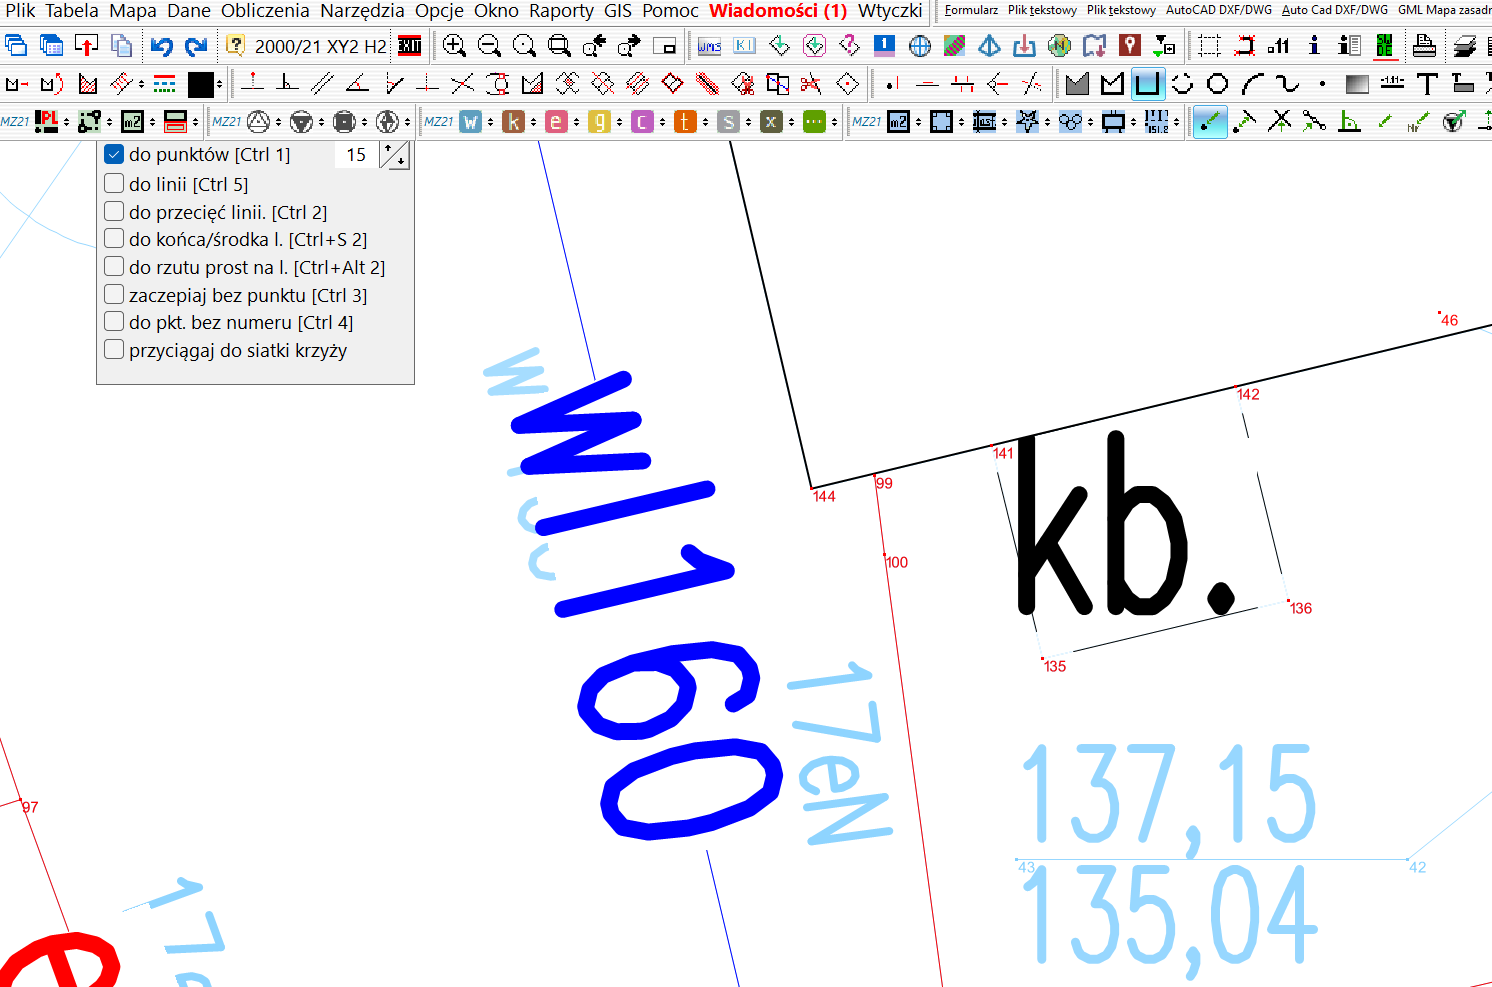The width and height of the screenshot is (1492, 987).
Task: Open dropdown arrows next to 'c' layer icon
Action: [x=663, y=122]
